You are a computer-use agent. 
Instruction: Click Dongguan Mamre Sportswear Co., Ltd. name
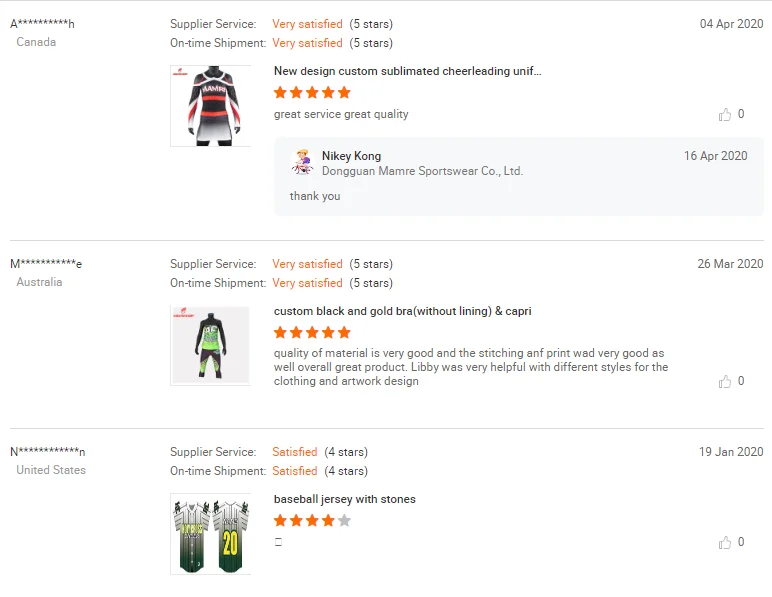click(x=422, y=172)
